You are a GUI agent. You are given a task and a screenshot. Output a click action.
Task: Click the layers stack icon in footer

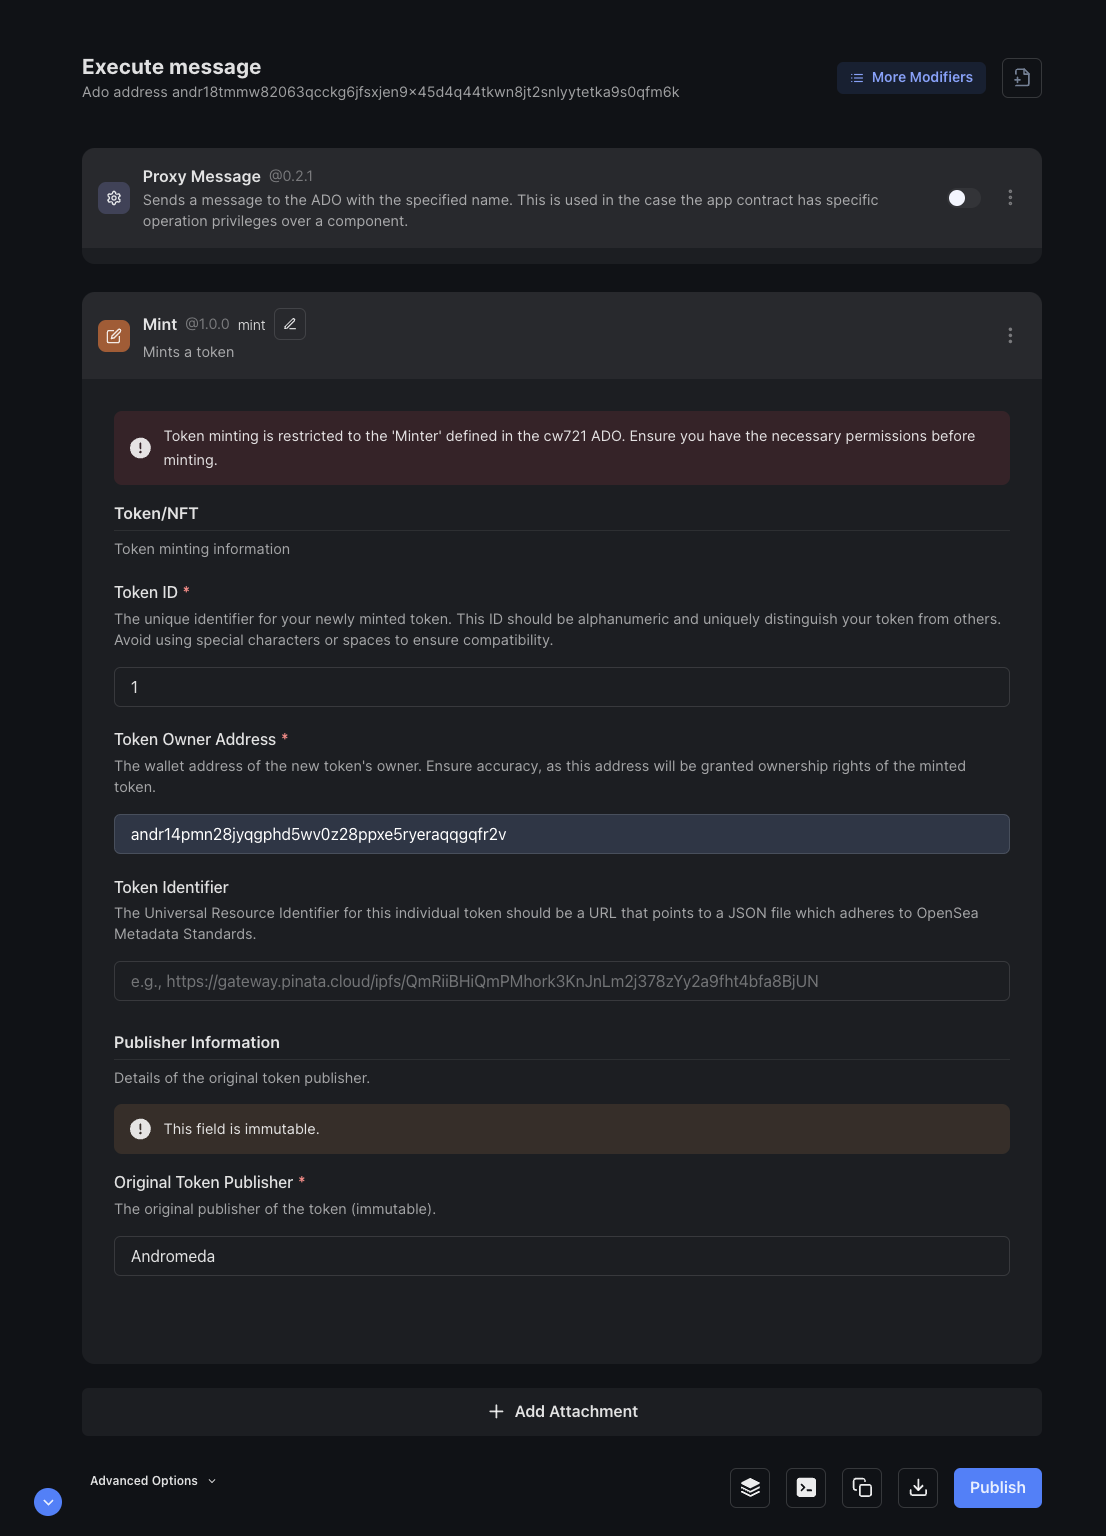tap(750, 1488)
